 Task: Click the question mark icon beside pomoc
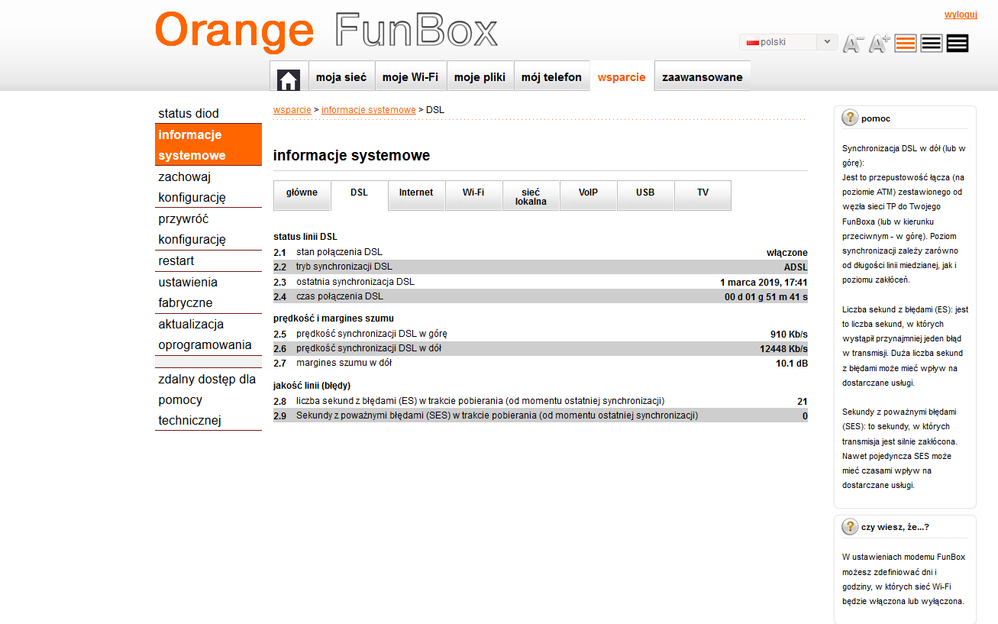tap(850, 118)
